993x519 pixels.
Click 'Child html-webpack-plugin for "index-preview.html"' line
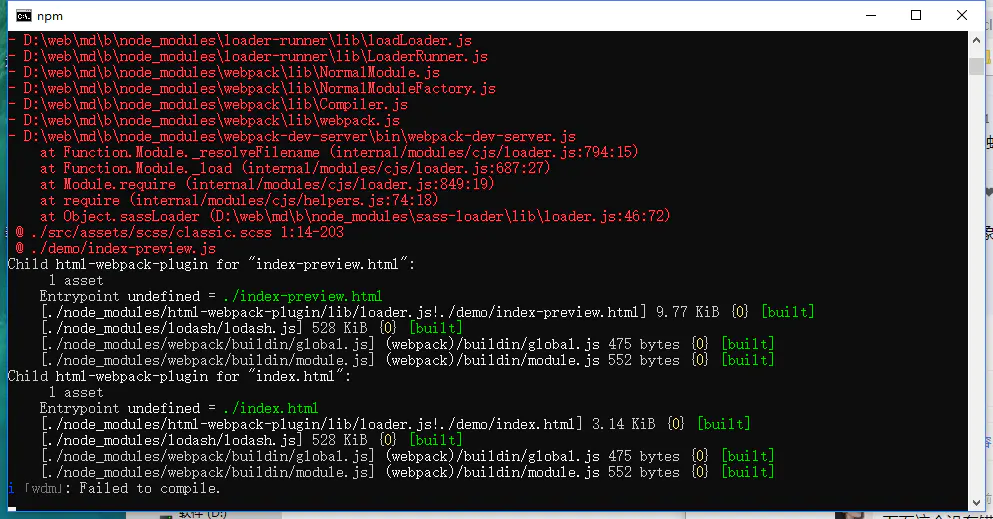point(211,265)
